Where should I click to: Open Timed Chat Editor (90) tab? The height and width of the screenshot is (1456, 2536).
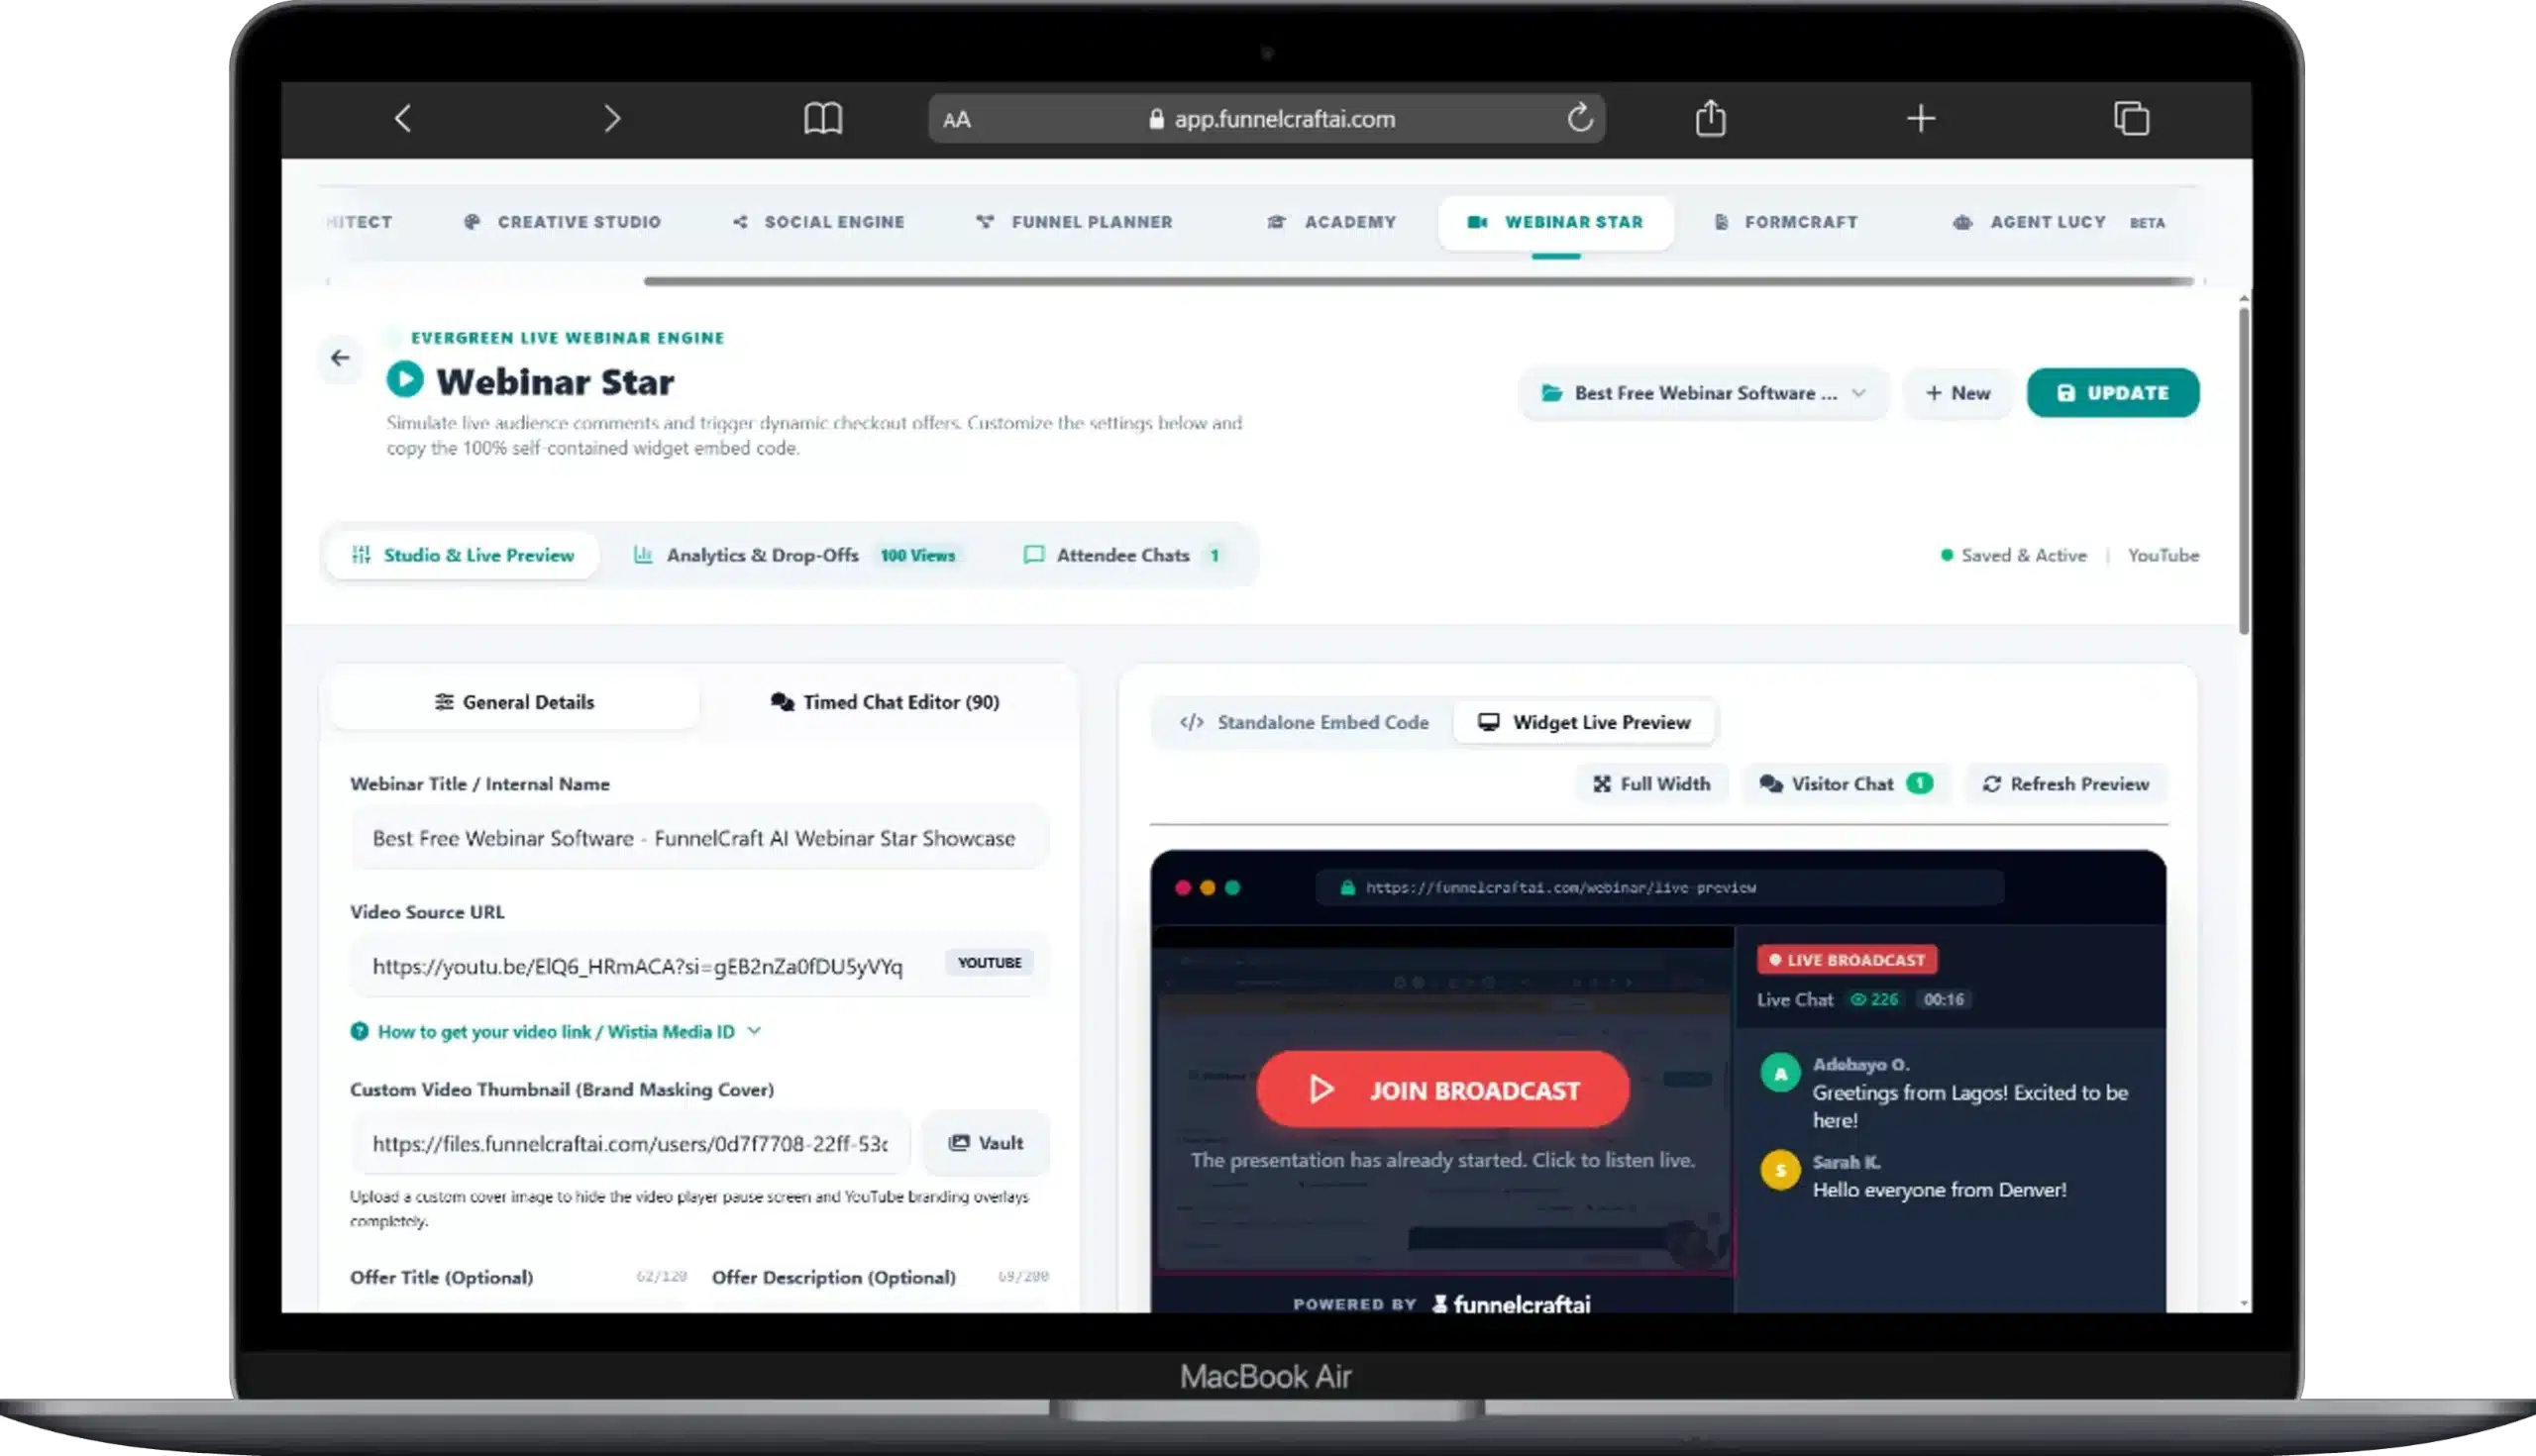click(x=885, y=702)
